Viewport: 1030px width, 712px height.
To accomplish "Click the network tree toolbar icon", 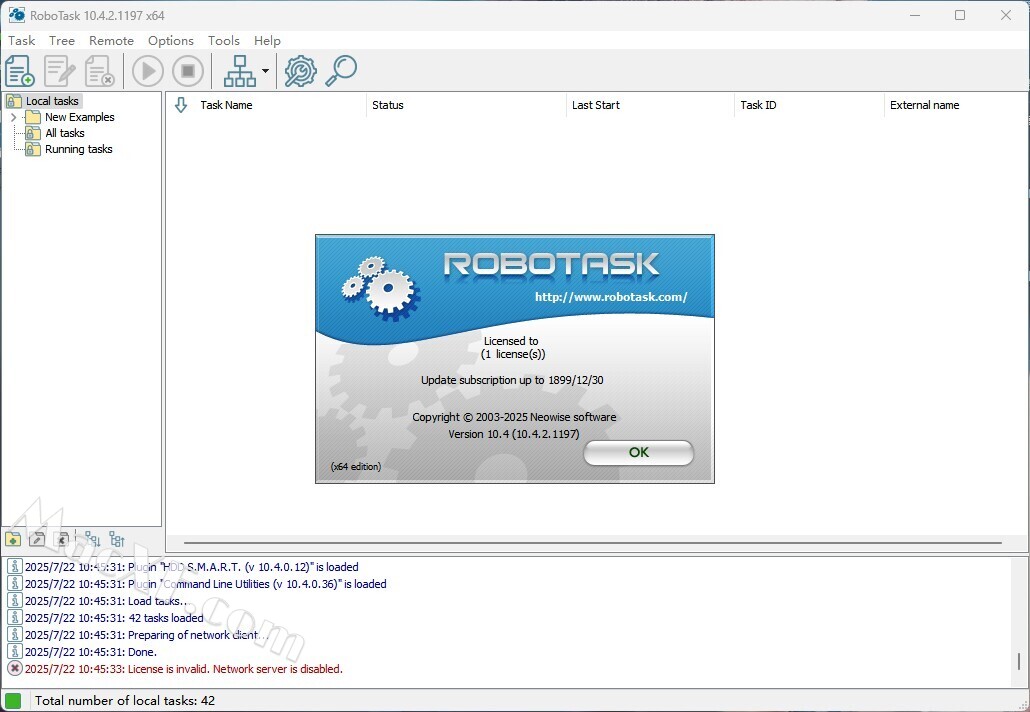I will pos(240,71).
